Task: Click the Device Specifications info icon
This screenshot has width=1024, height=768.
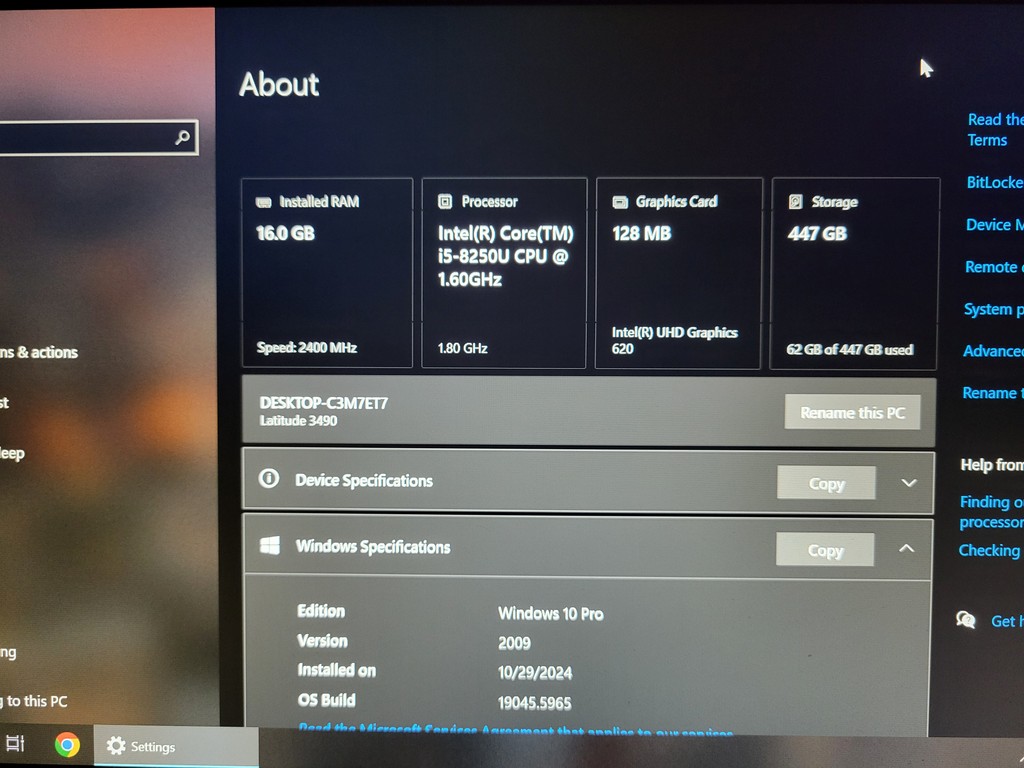Action: coord(268,479)
